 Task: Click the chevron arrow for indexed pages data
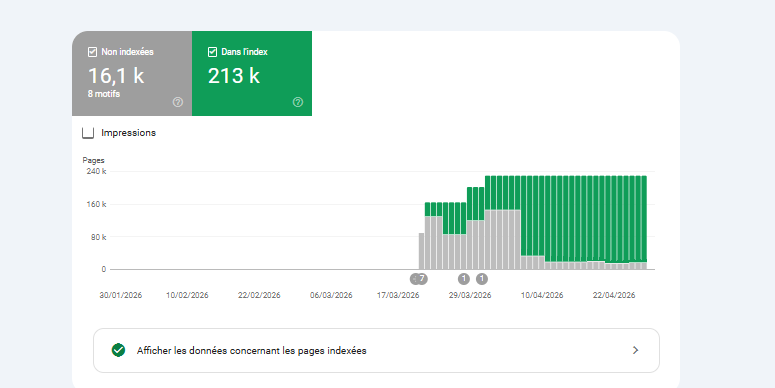coord(636,350)
